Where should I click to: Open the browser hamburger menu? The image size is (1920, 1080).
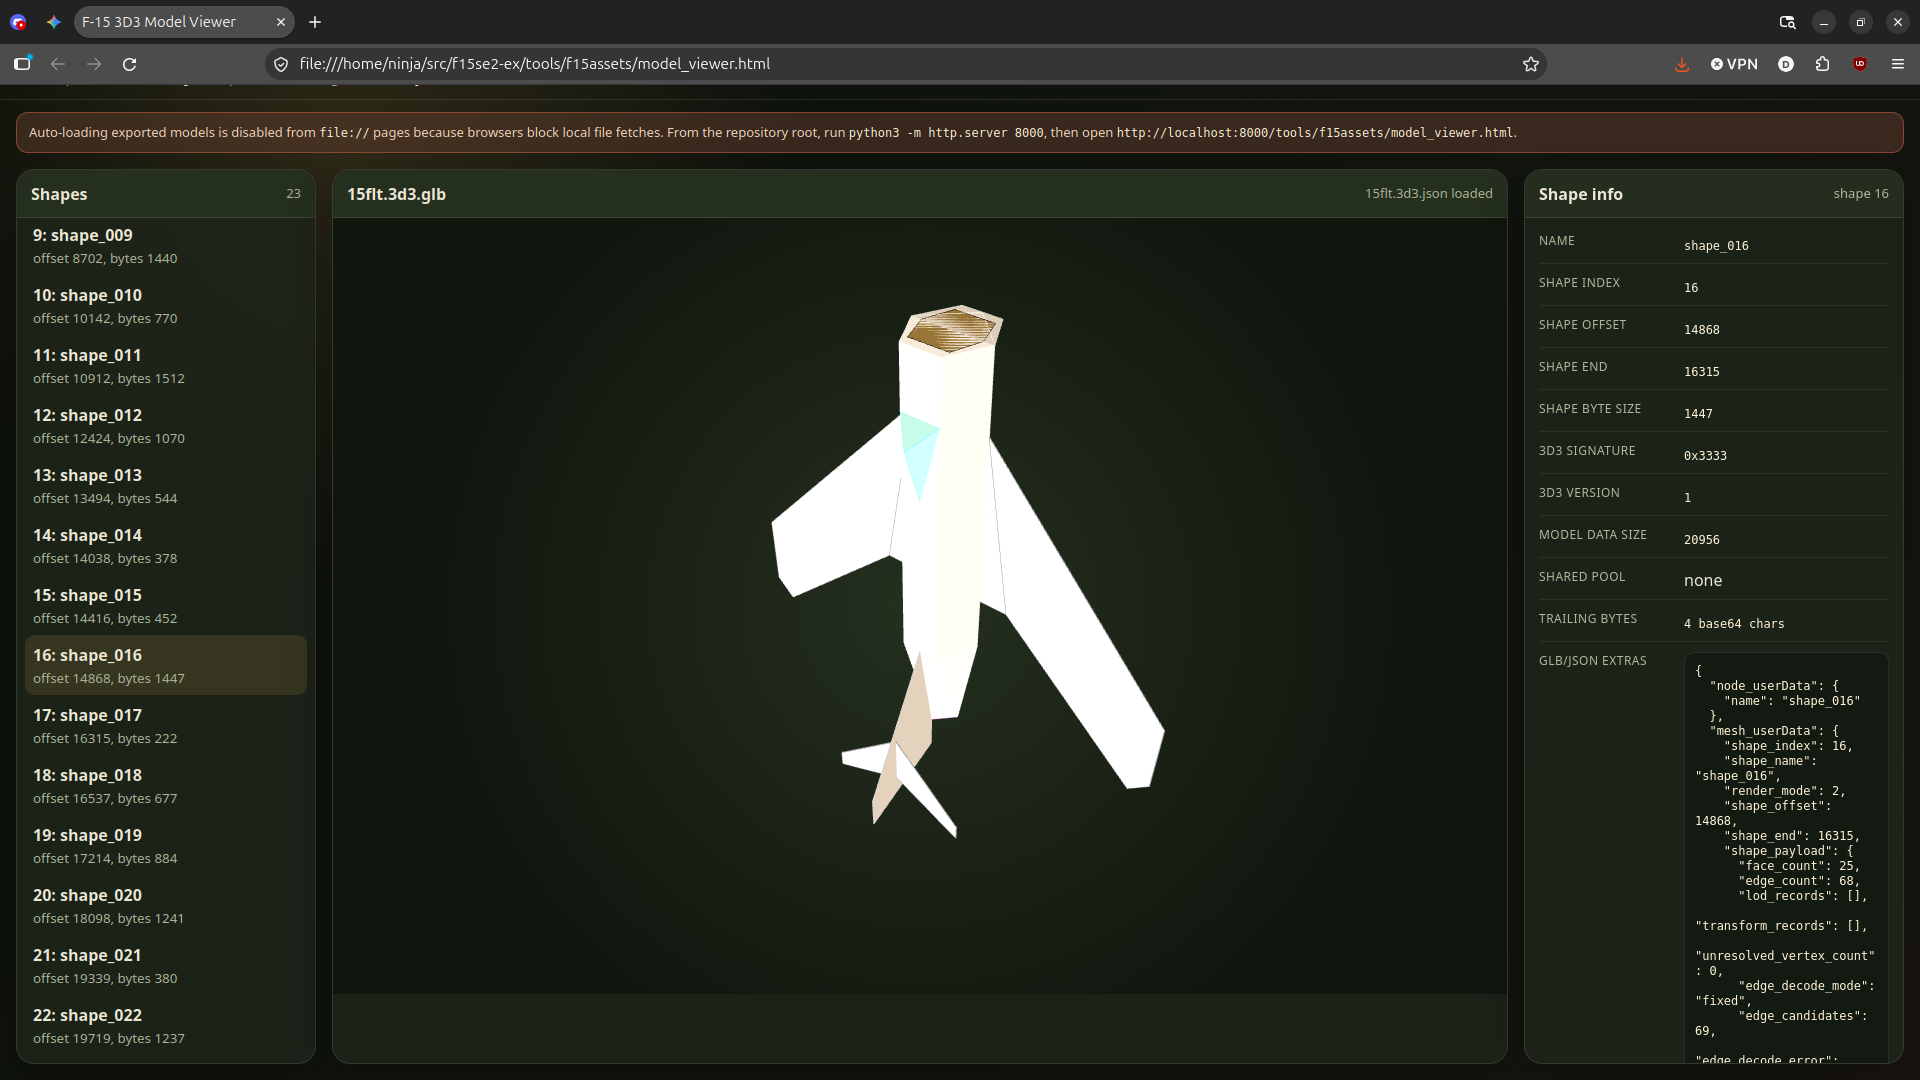(1897, 64)
